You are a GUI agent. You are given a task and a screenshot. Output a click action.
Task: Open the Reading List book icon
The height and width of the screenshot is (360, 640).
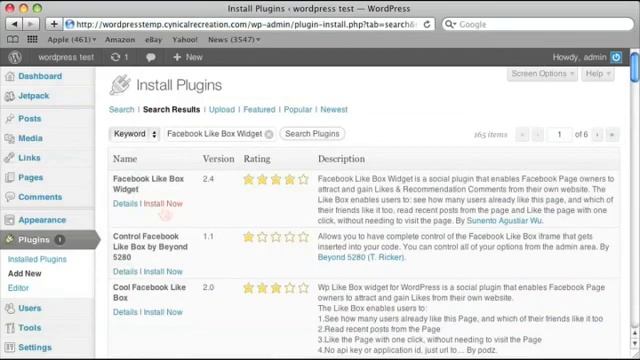pyautogui.click(x=13, y=39)
